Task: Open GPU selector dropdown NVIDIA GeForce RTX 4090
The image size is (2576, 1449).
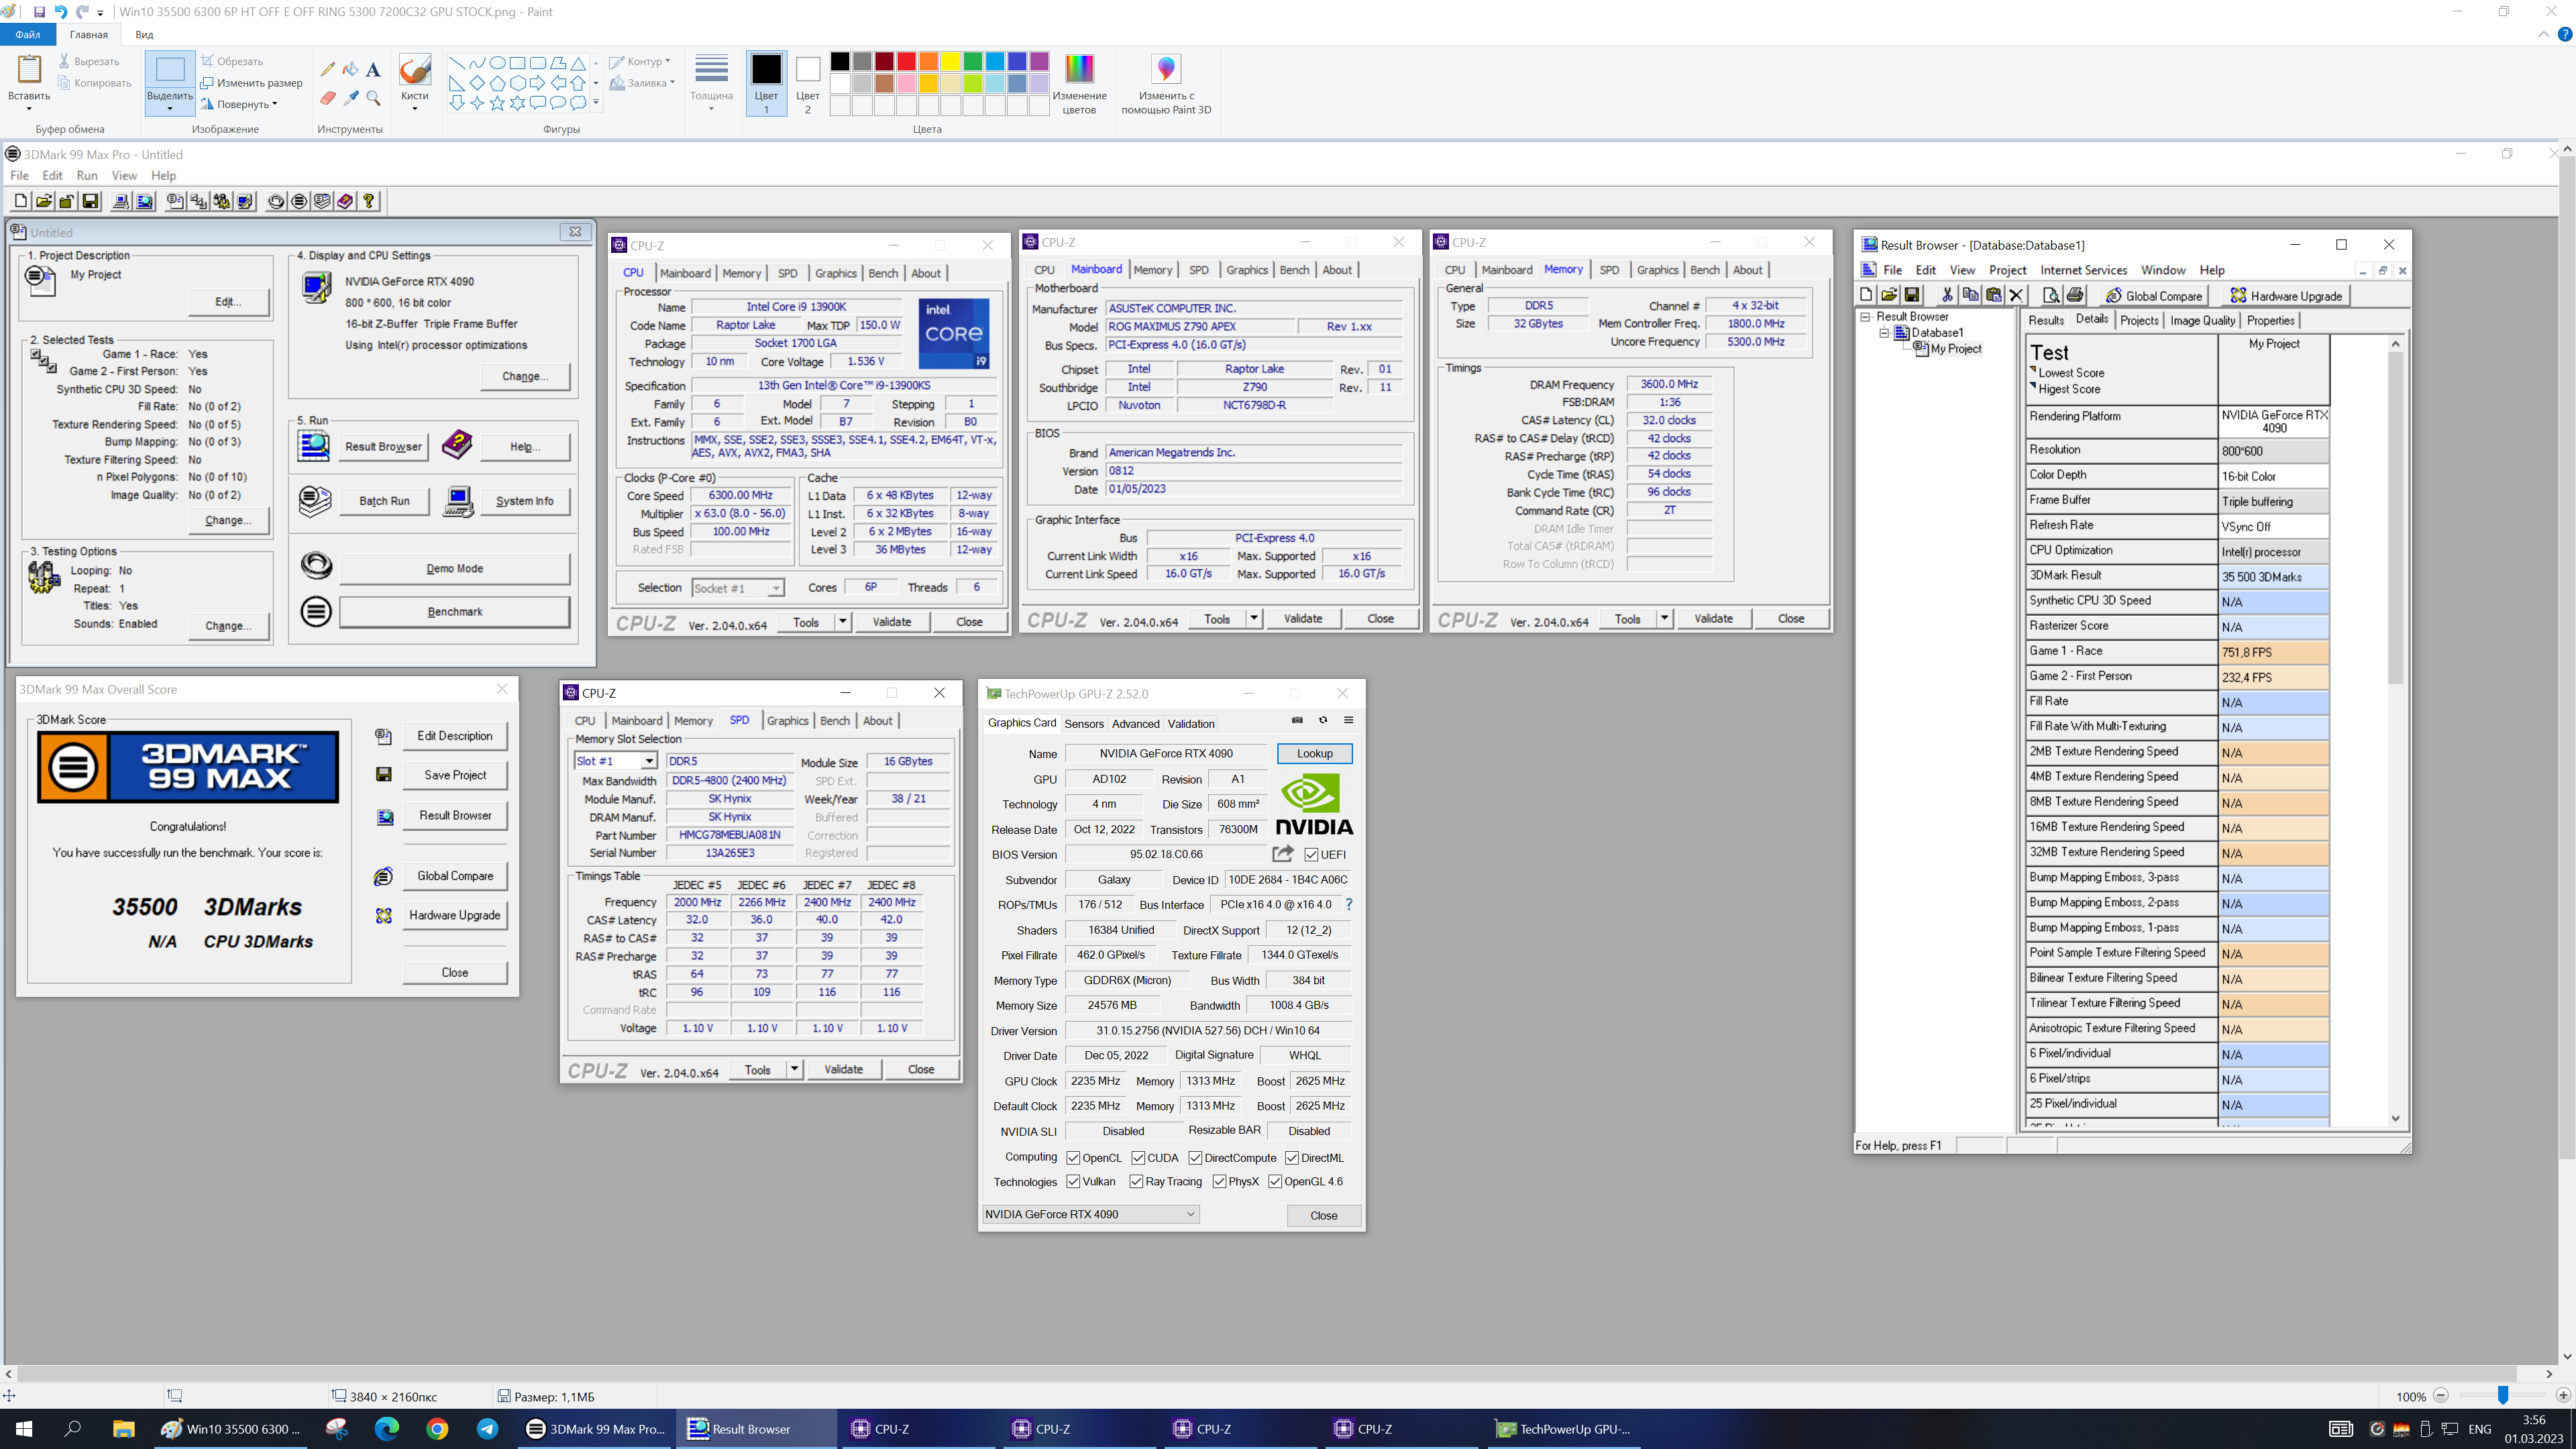Action: pyautogui.click(x=1091, y=1214)
